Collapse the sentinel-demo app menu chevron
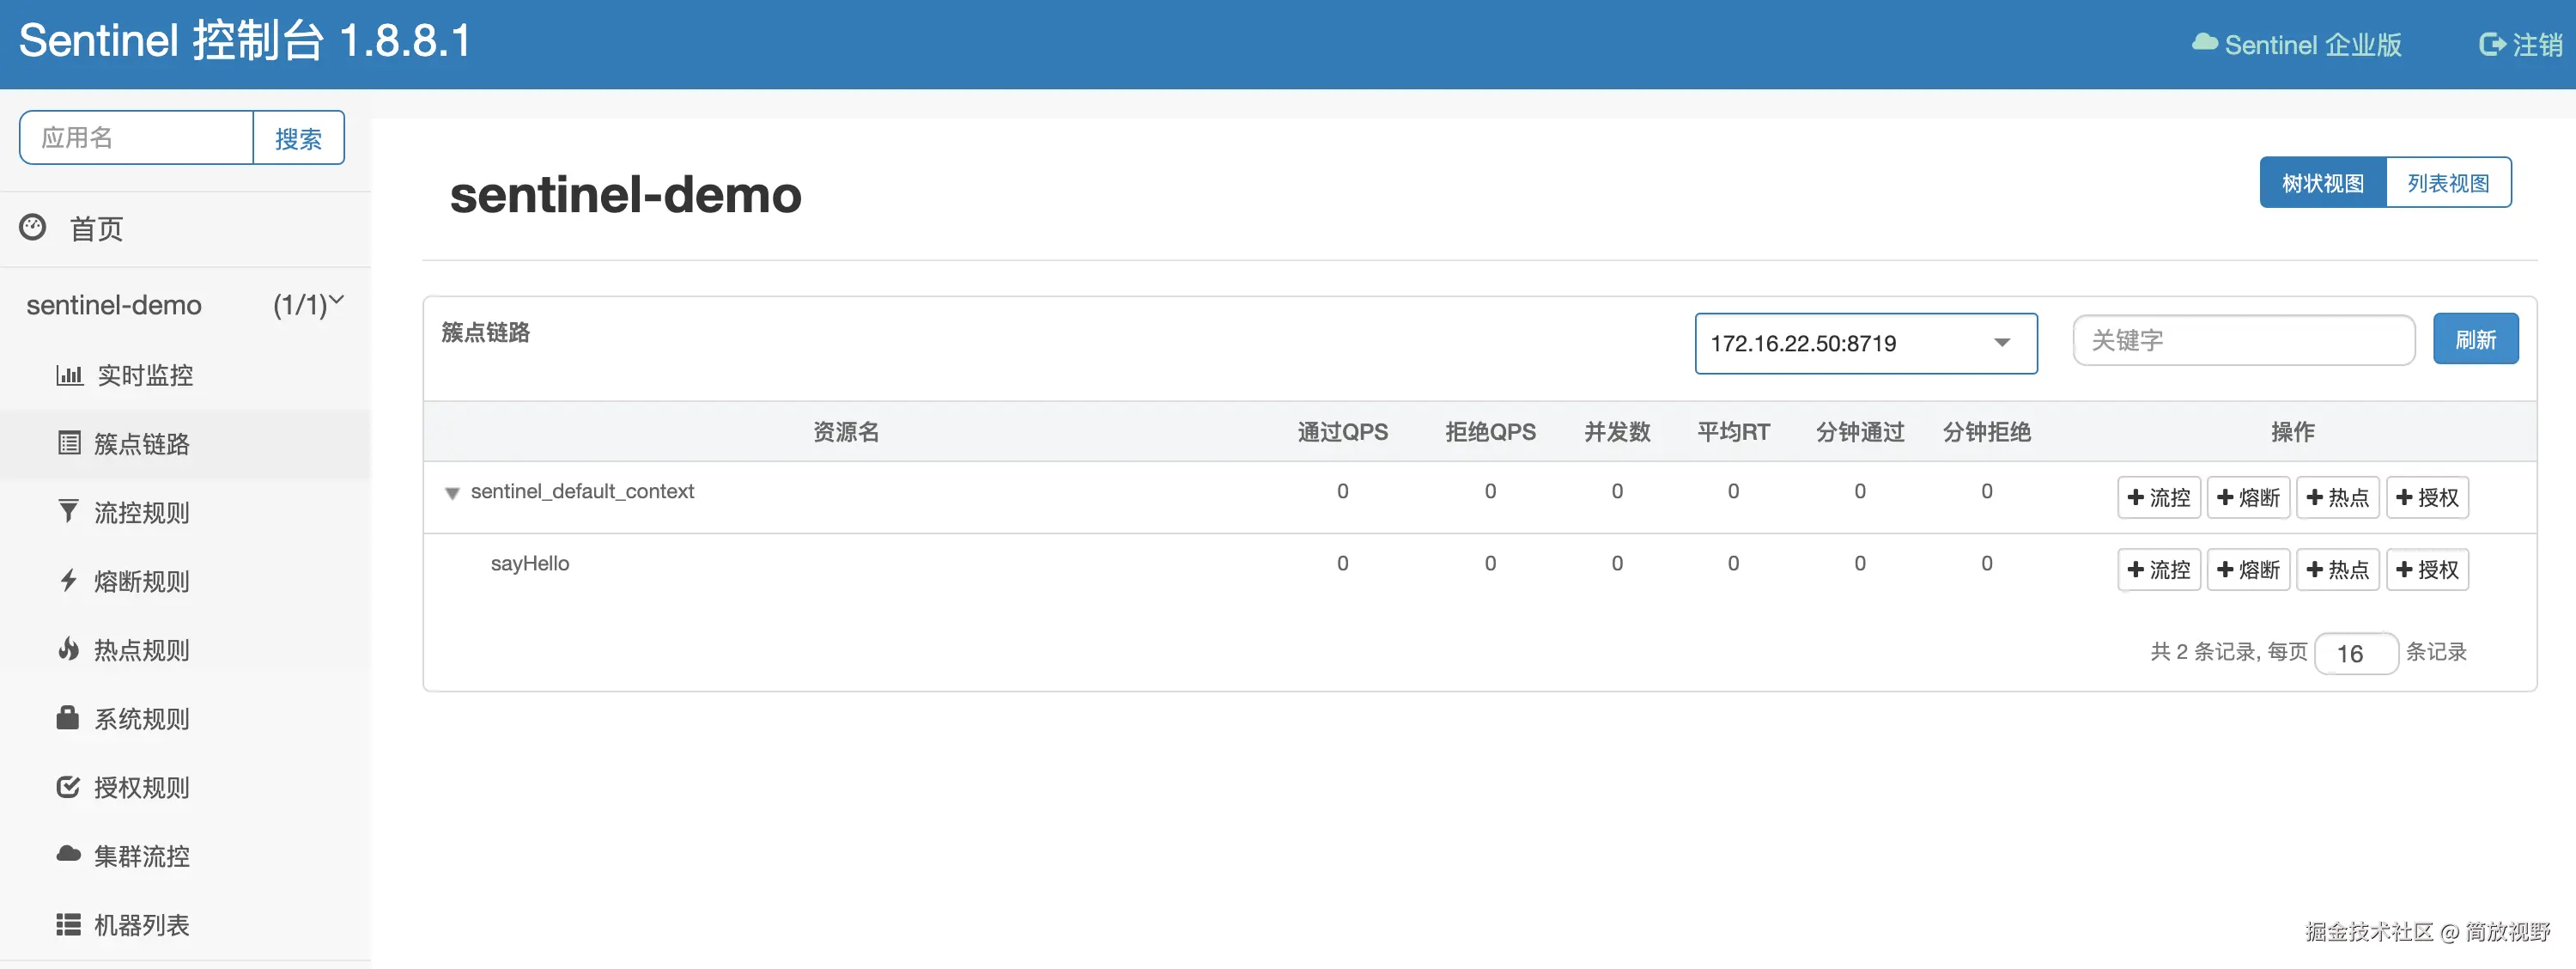 (x=337, y=299)
